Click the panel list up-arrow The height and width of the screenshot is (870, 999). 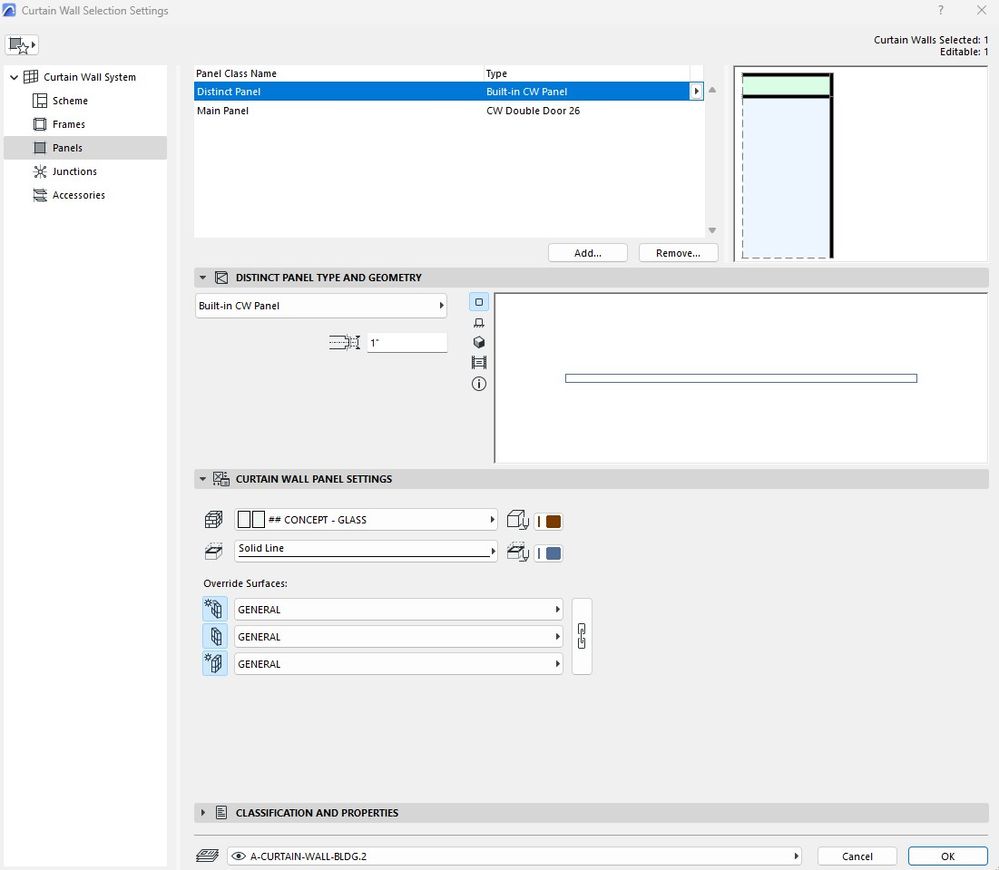pyautogui.click(x=712, y=90)
